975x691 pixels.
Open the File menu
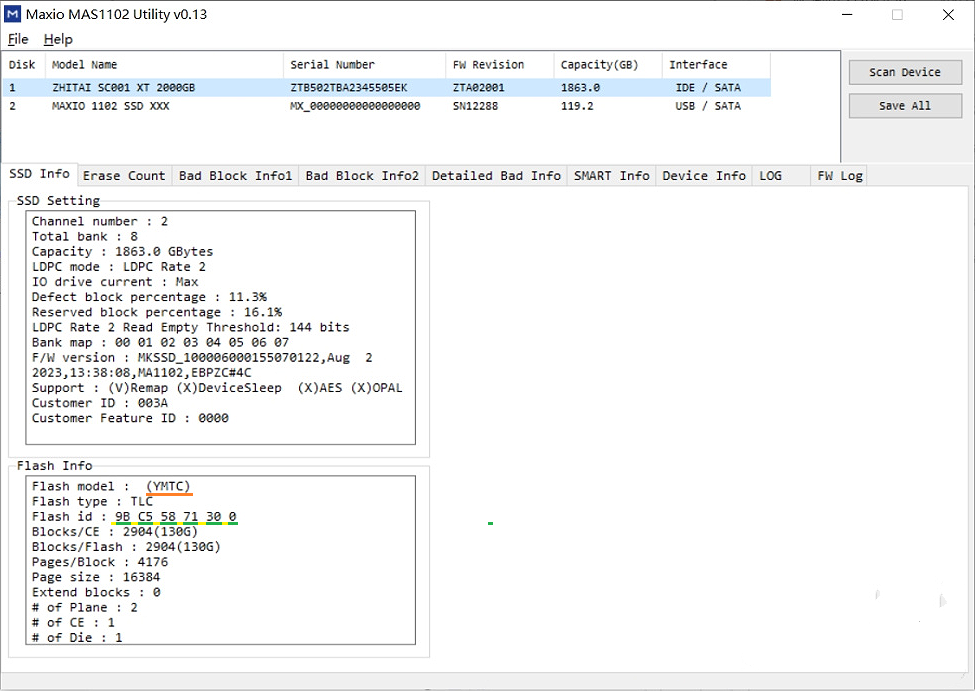18,39
